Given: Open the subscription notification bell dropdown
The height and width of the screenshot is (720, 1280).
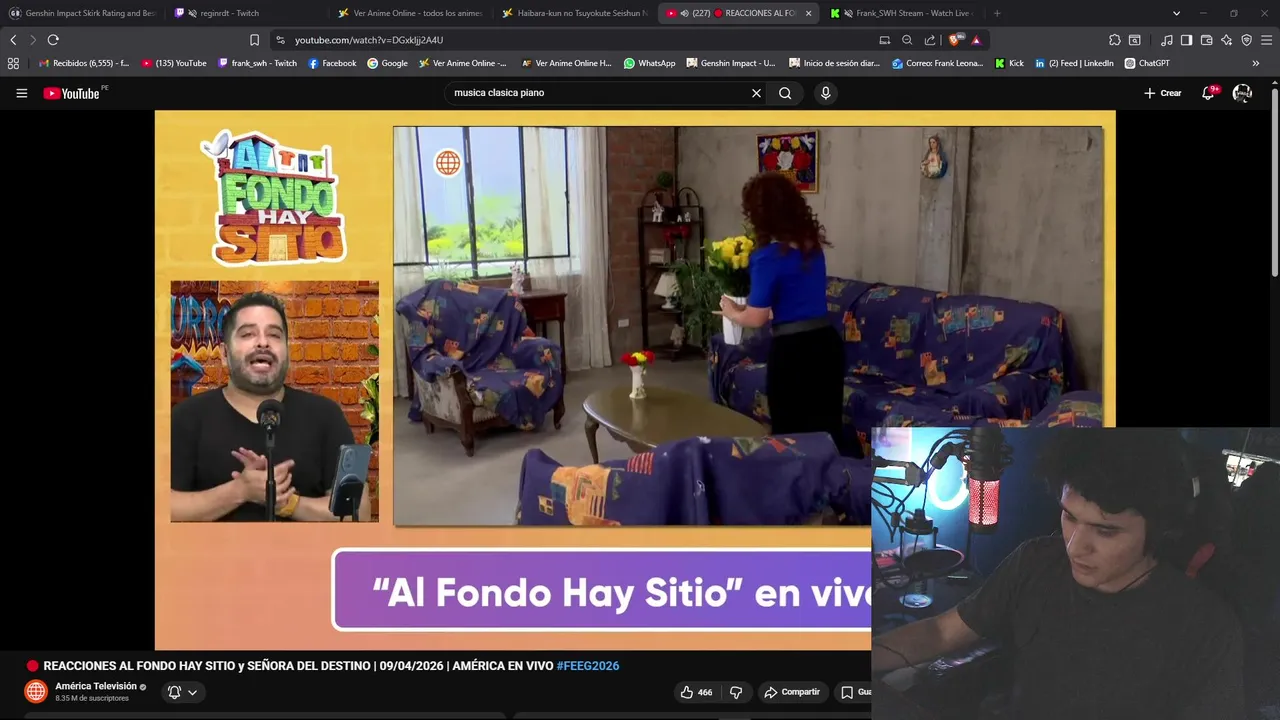Looking at the screenshot, I should coord(182,692).
